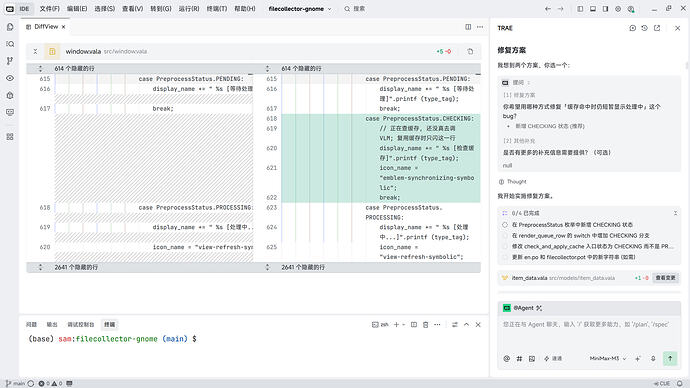Expand the 614 hidden lines above
690x388 pixels.
point(40,69)
